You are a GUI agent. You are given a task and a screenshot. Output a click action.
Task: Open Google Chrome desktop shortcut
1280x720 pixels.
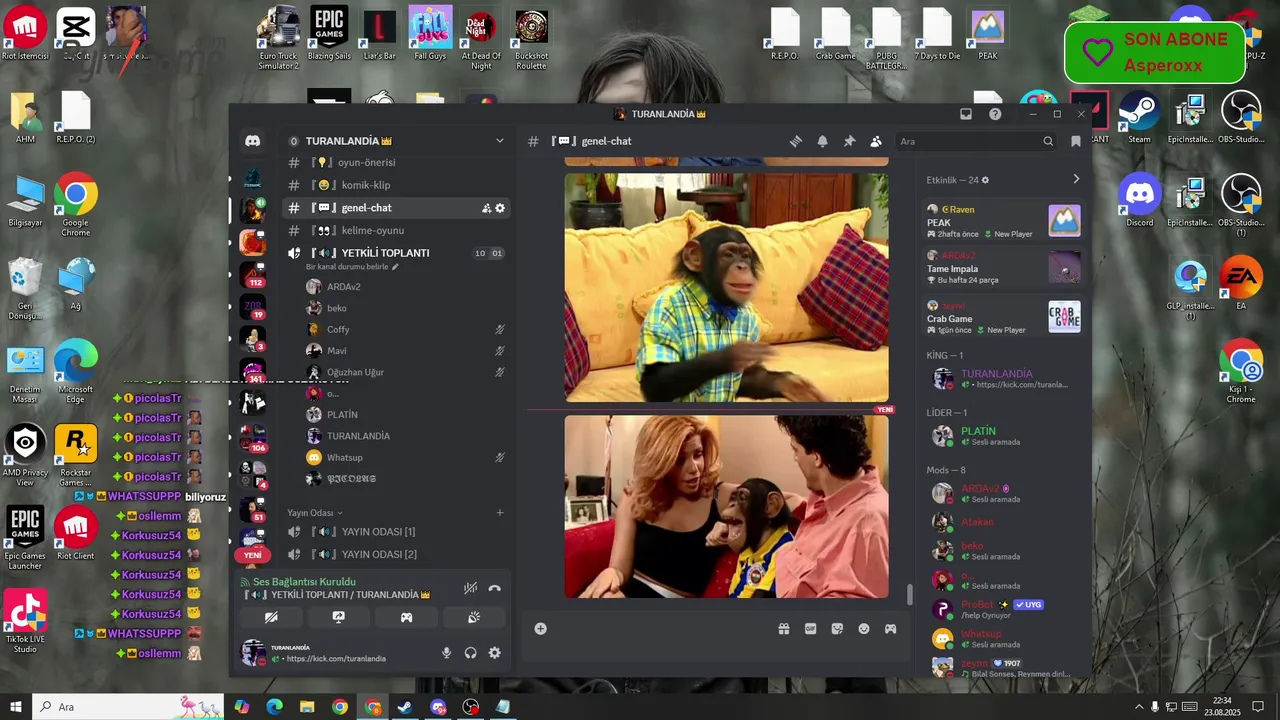(x=76, y=205)
